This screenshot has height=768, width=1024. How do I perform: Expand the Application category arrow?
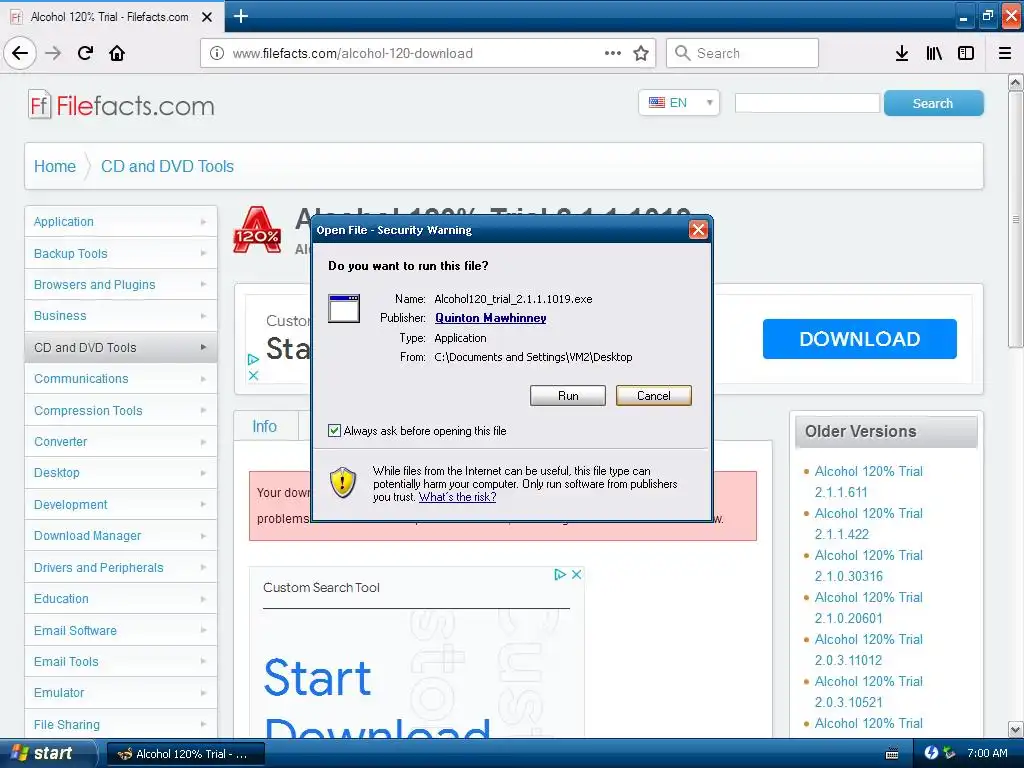pos(204,222)
